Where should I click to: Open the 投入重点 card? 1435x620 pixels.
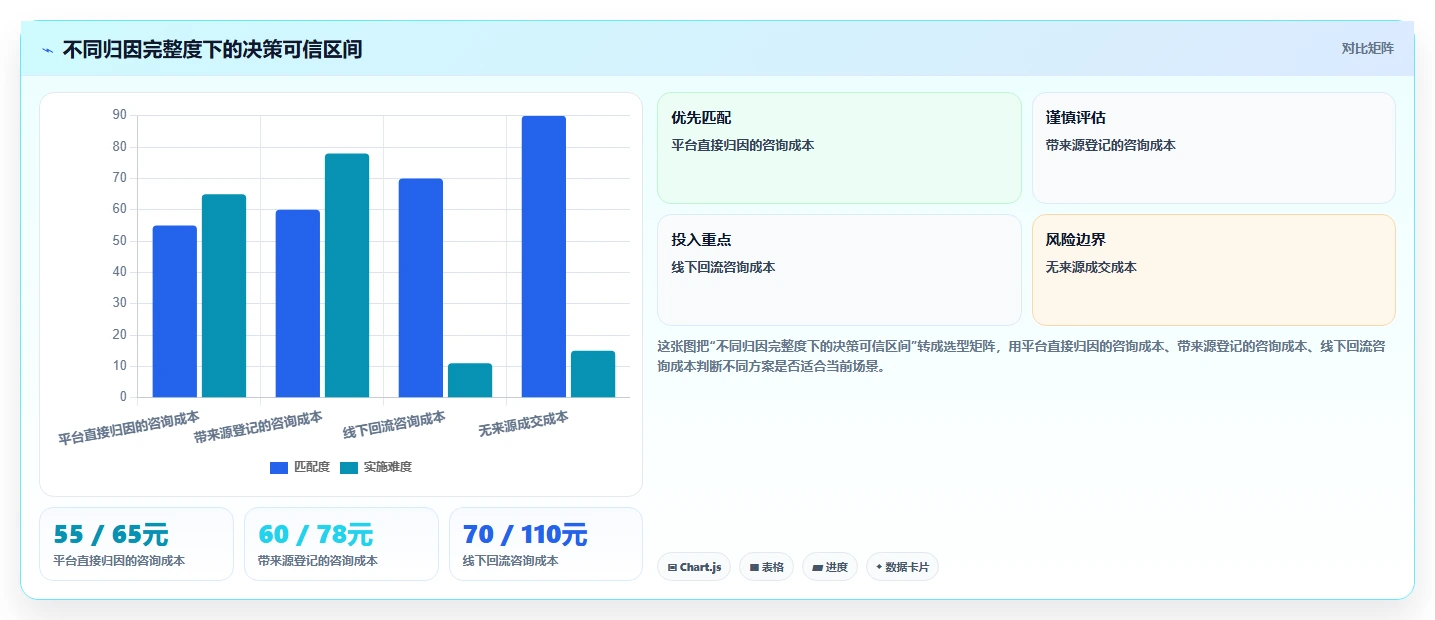tap(839, 270)
